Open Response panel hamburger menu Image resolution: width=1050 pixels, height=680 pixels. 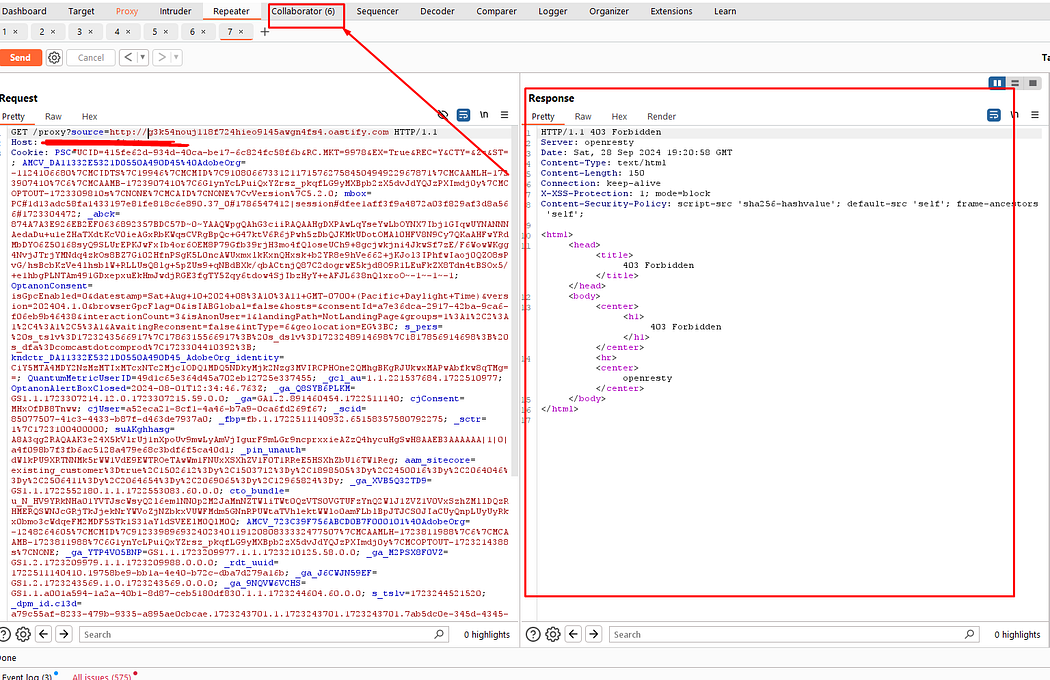click(x=1035, y=115)
